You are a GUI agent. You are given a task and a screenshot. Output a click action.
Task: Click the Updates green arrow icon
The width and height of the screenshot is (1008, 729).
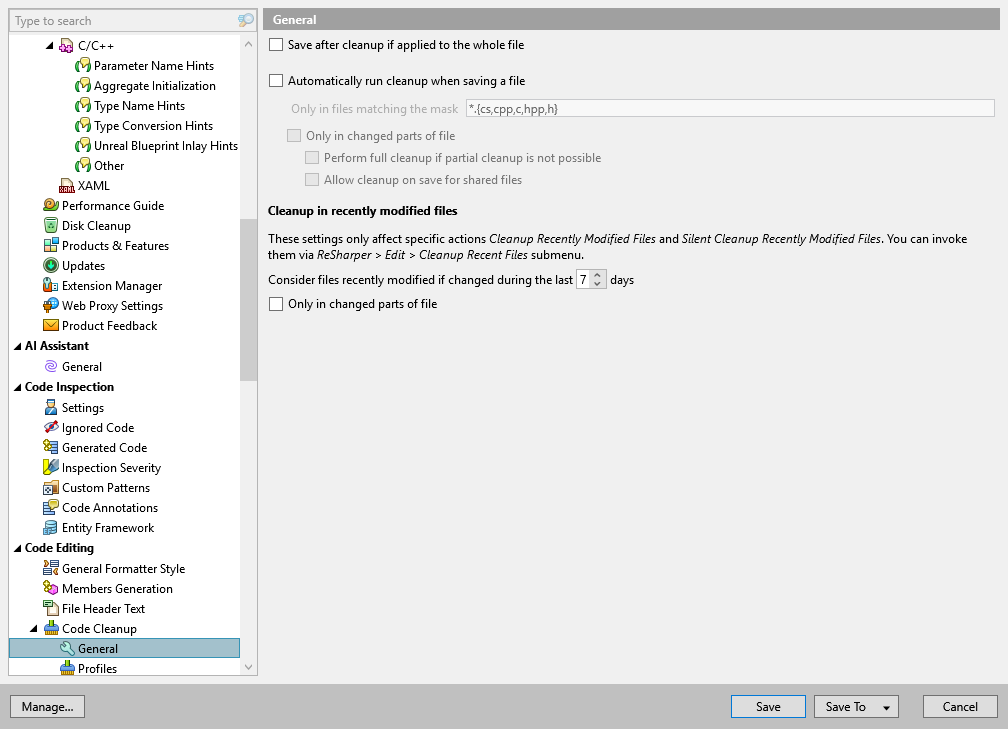pyautogui.click(x=51, y=266)
